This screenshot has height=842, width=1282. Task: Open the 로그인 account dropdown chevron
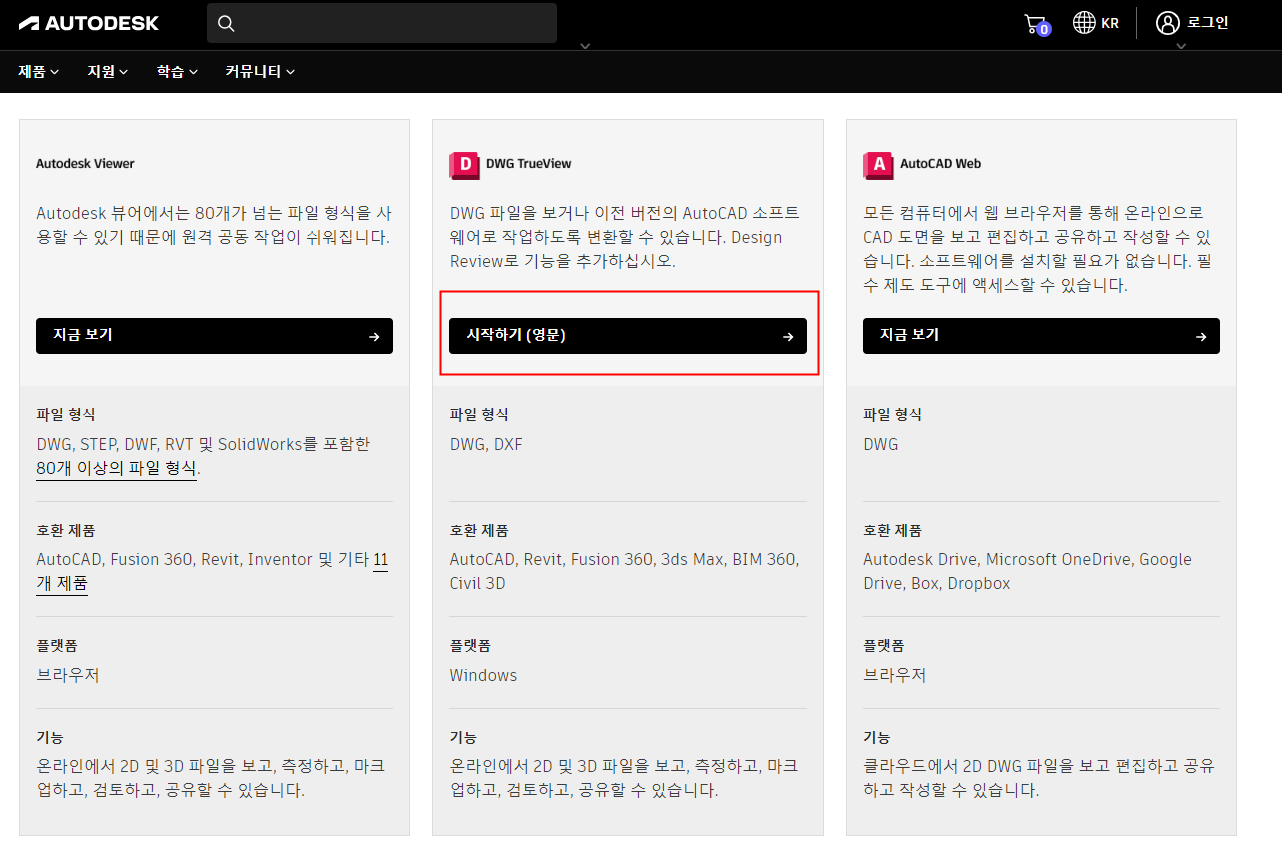click(1181, 46)
